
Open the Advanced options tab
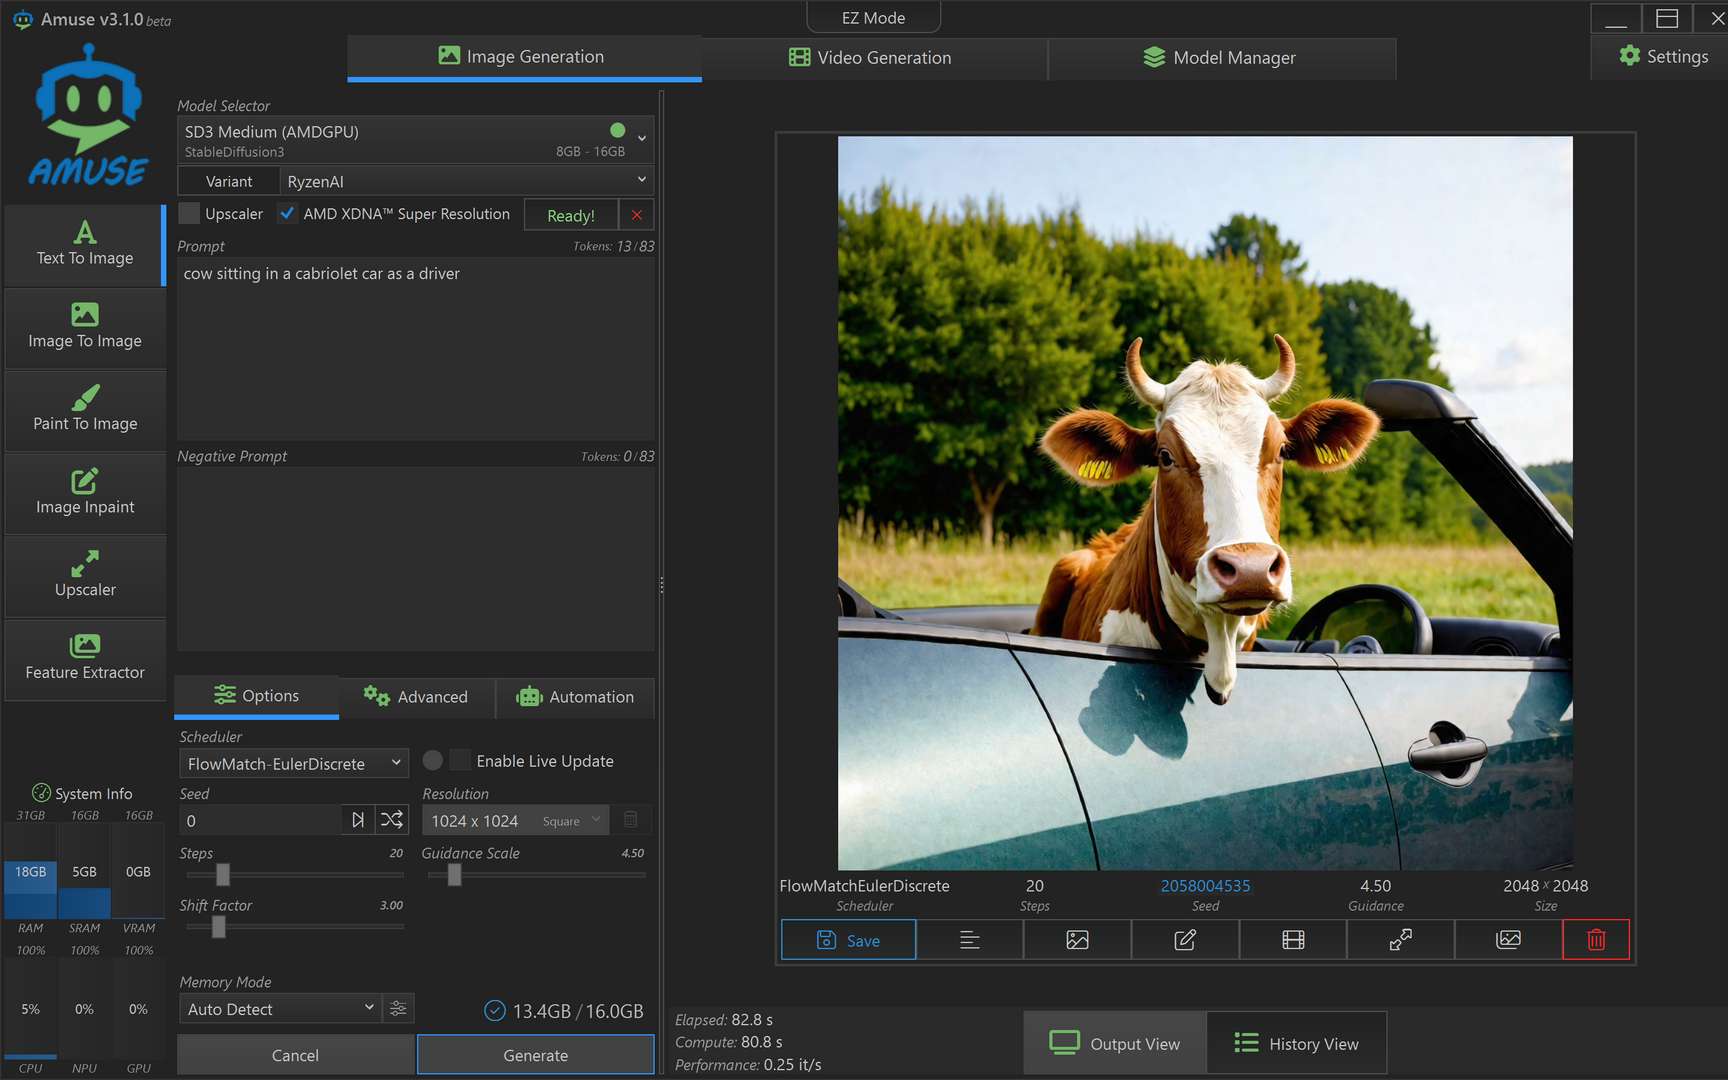pyautogui.click(x=416, y=697)
